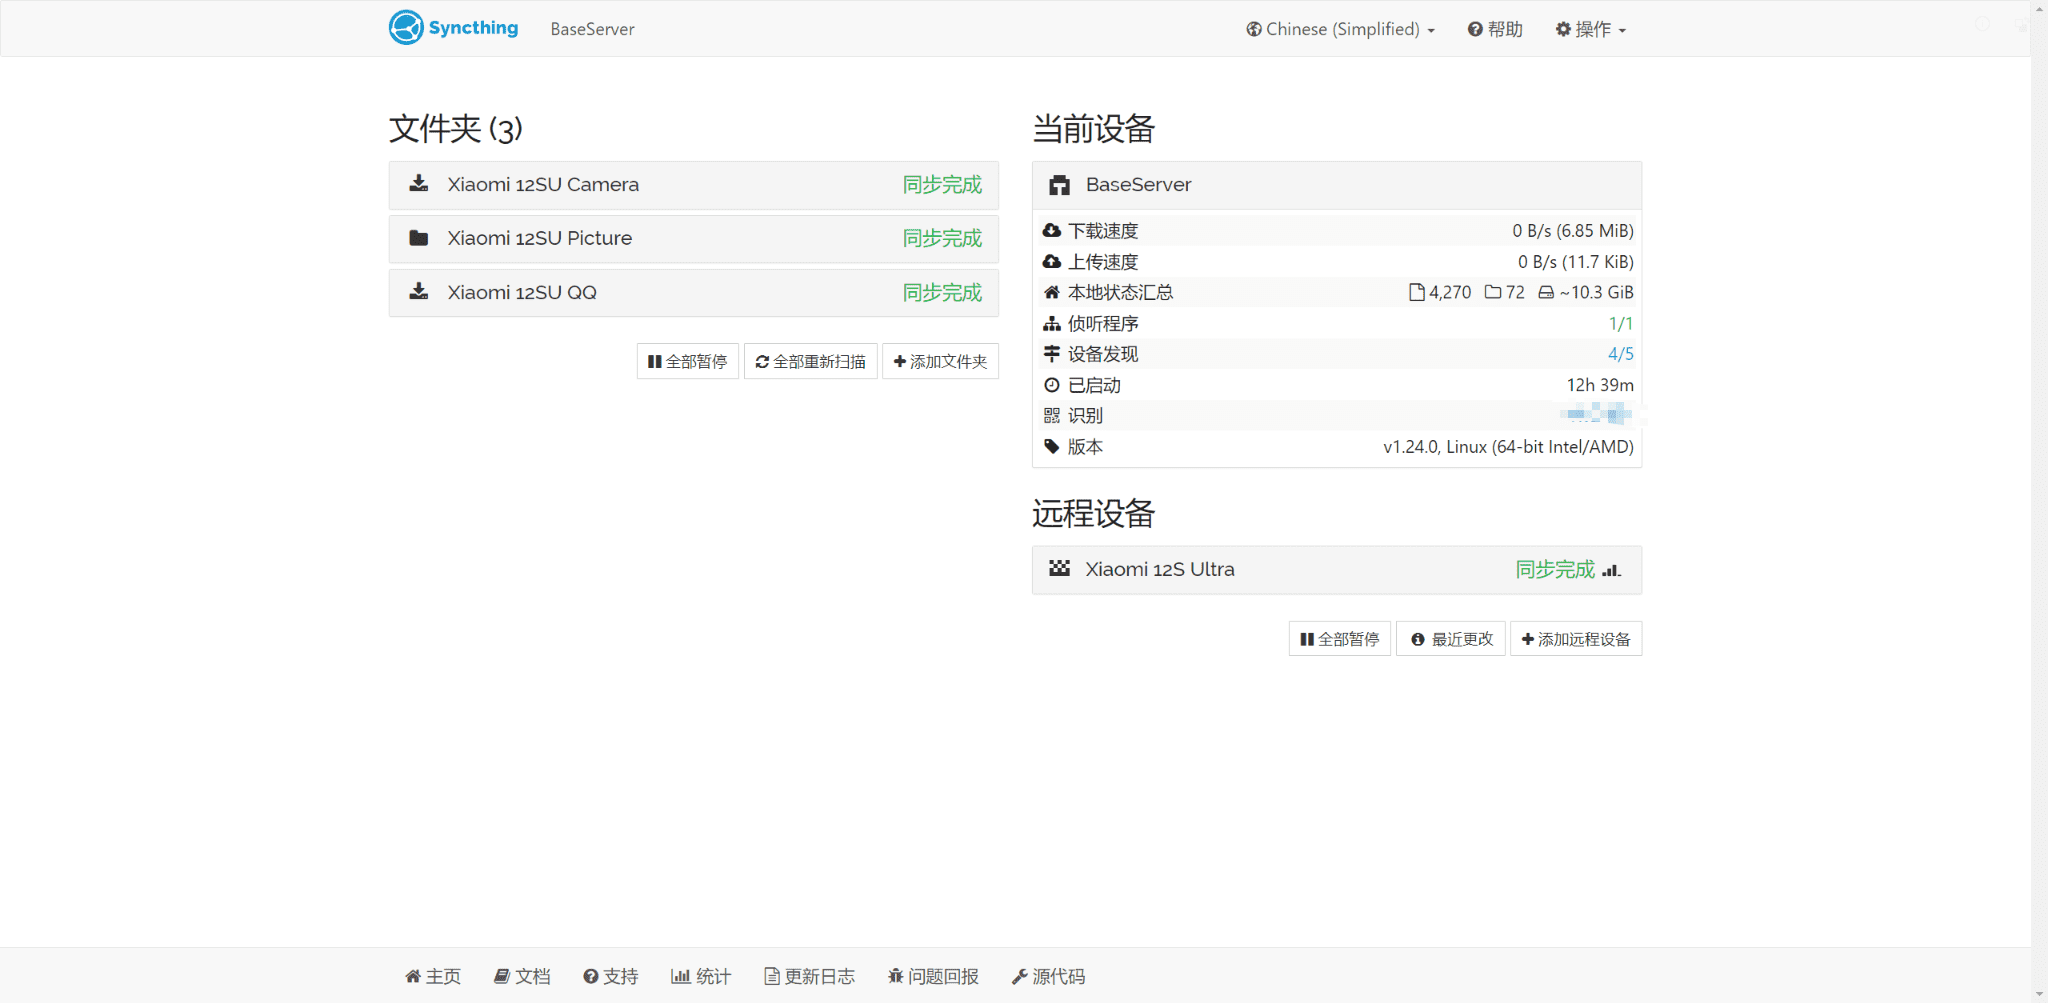Screen dimensions: 2048x1003
Task: Click the 添加文件夹 add folder button
Action: click(939, 361)
